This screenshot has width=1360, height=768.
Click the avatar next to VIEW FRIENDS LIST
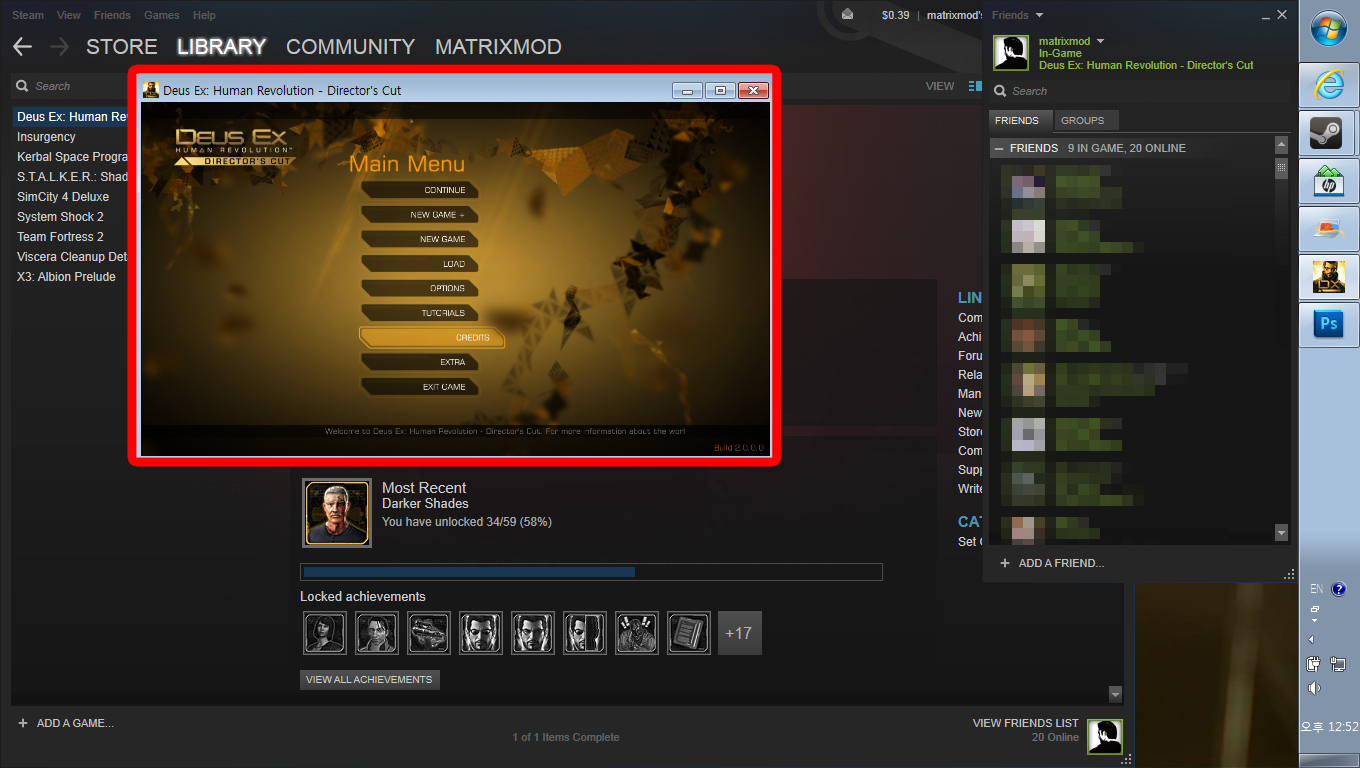click(x=1105, y=737)
